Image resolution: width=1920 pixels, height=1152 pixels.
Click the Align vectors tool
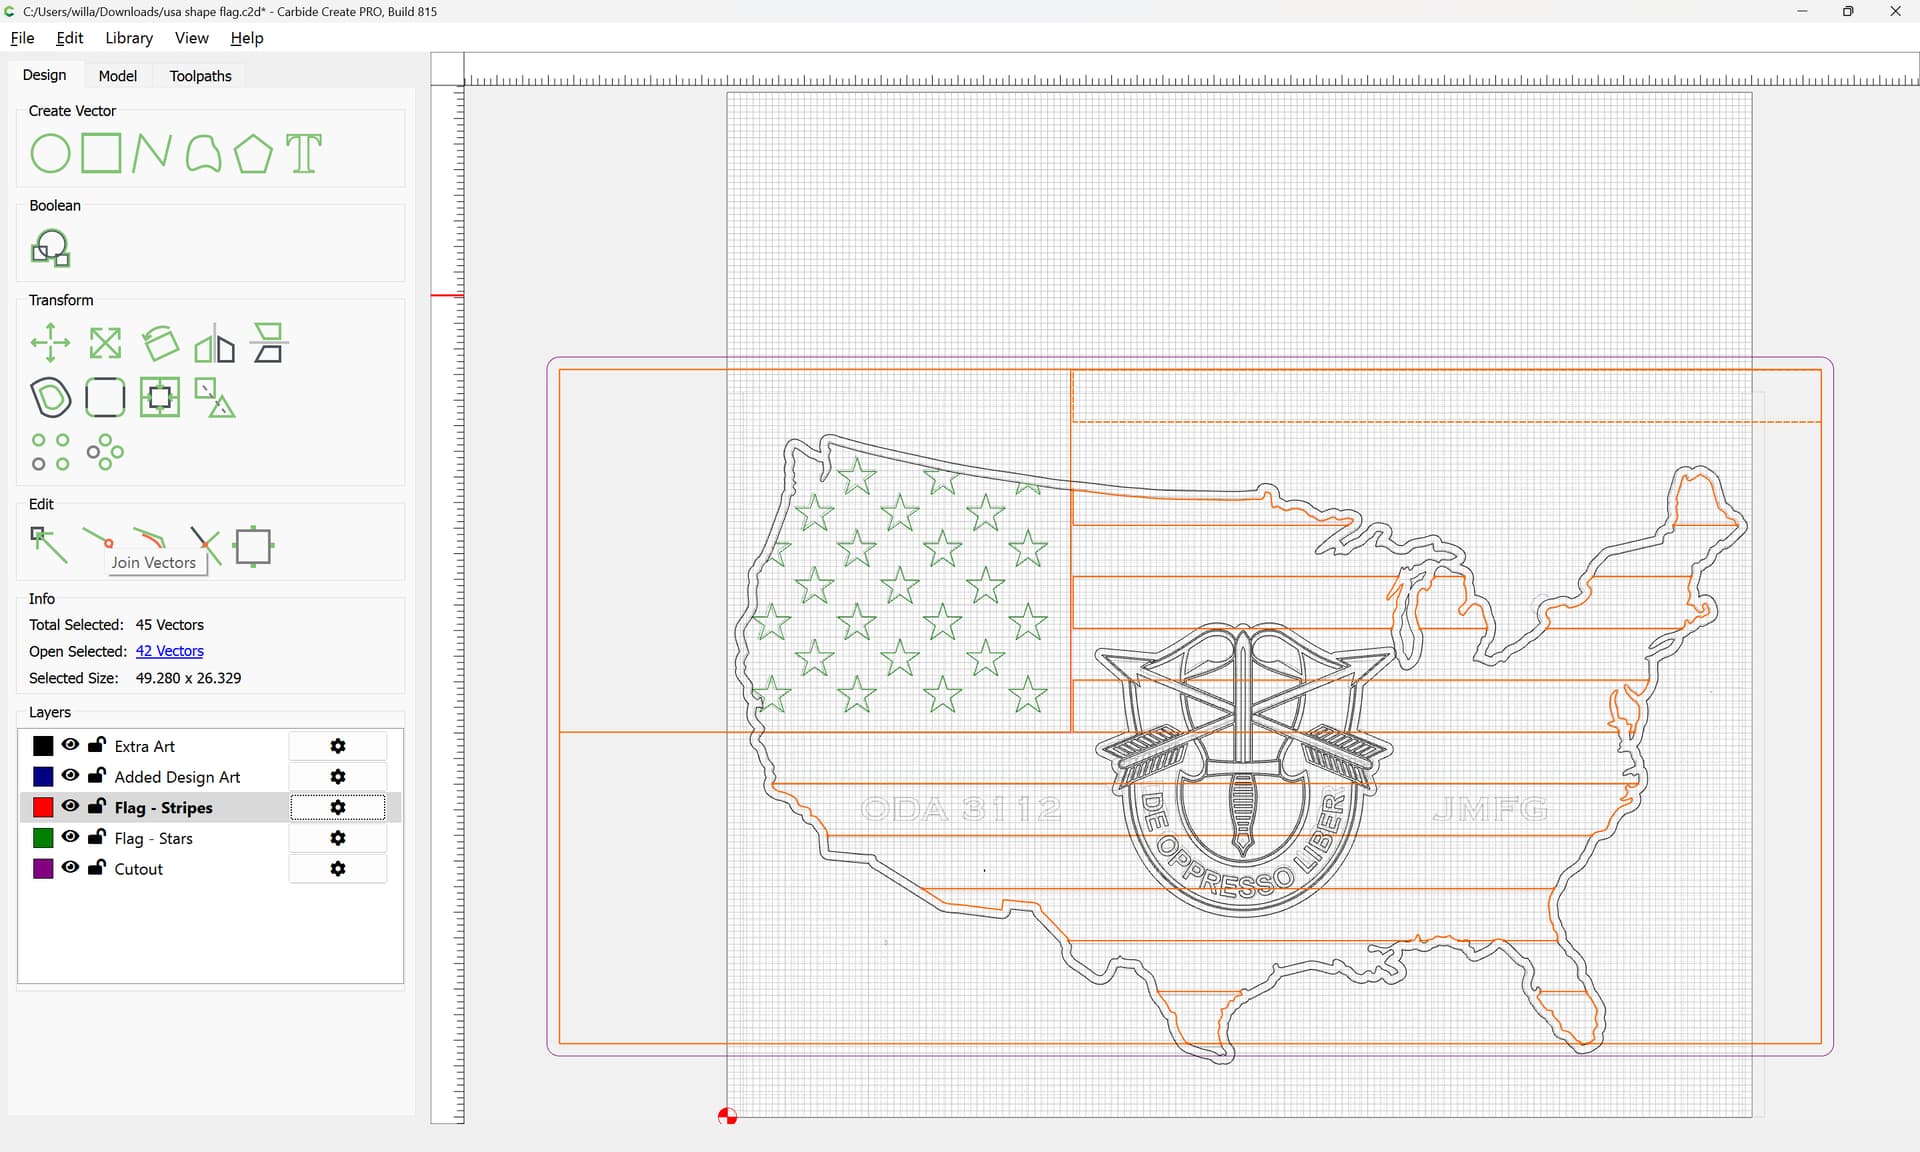268,343
